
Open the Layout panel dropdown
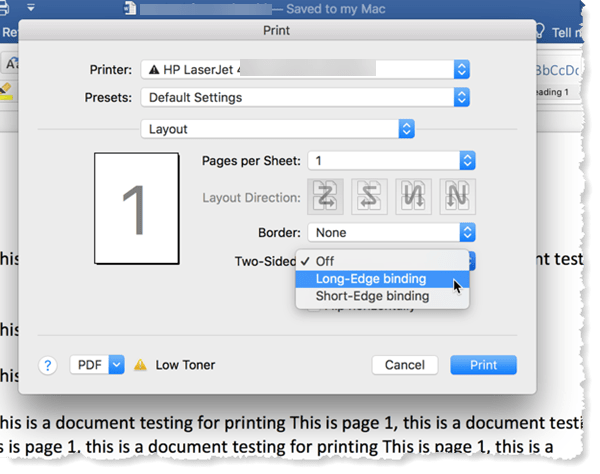[277, 129]
